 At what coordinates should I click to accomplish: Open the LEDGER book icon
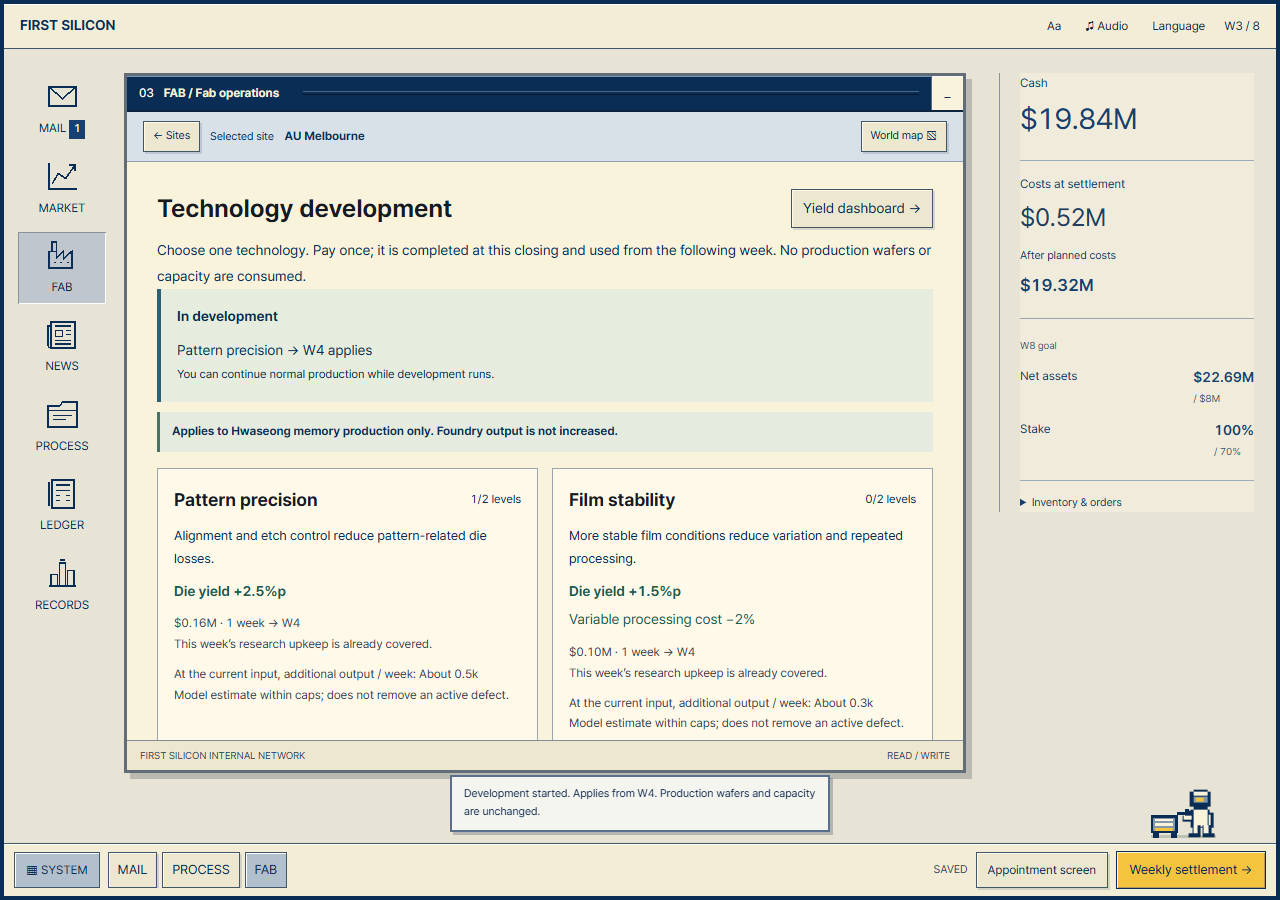62,494
